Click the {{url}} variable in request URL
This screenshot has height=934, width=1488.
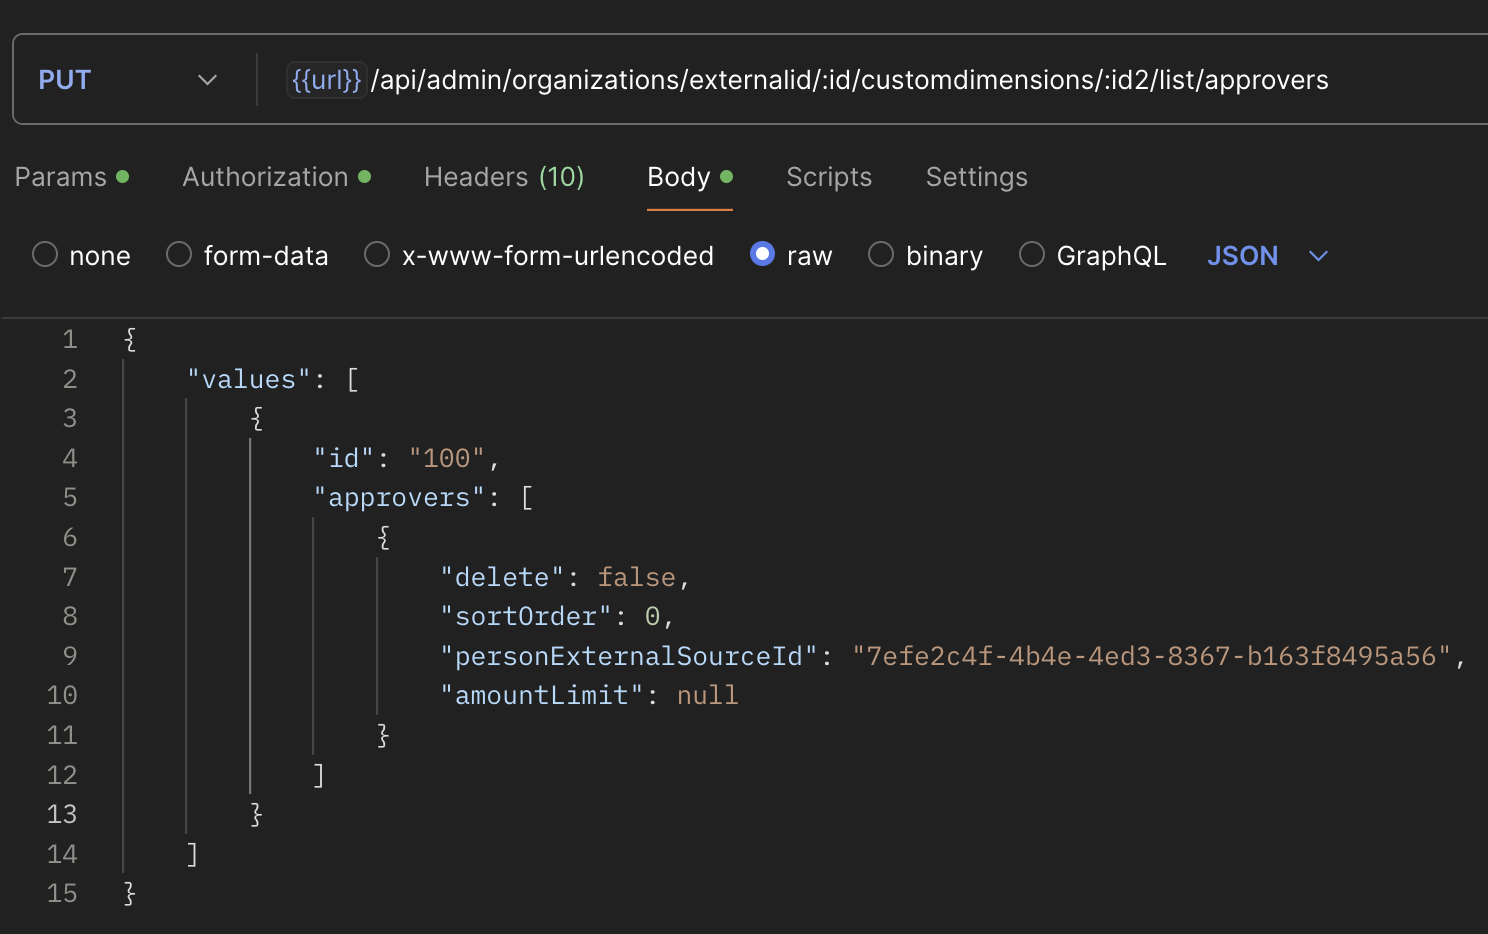(x=326, y=80)
